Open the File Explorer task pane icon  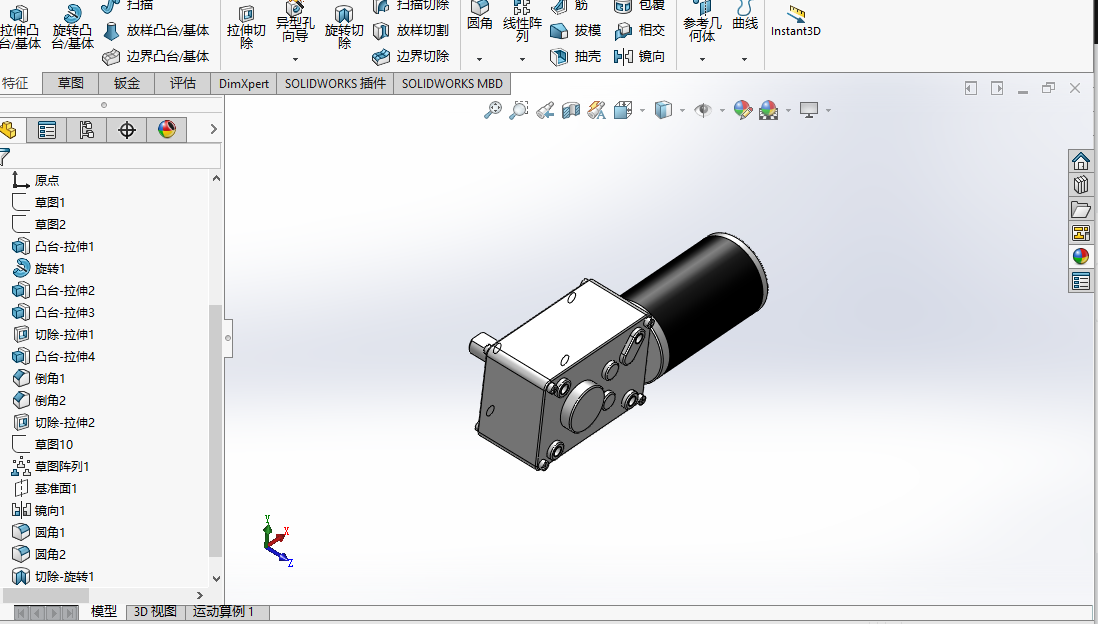coord(1080,209)
